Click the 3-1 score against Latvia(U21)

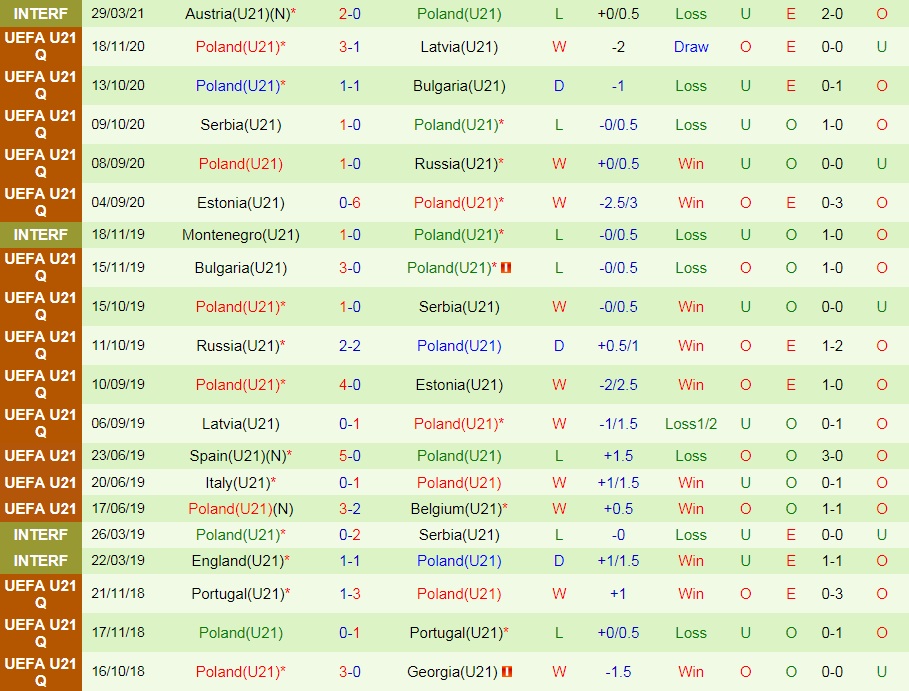[350, 47]
